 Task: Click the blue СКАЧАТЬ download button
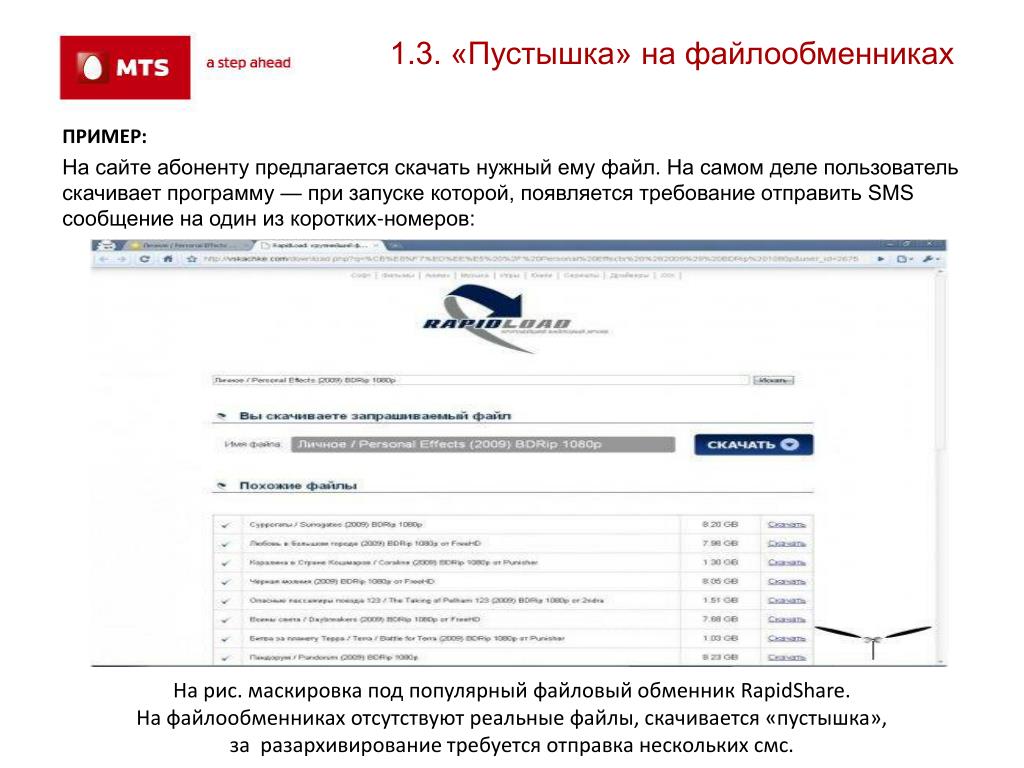pos(754,445)
